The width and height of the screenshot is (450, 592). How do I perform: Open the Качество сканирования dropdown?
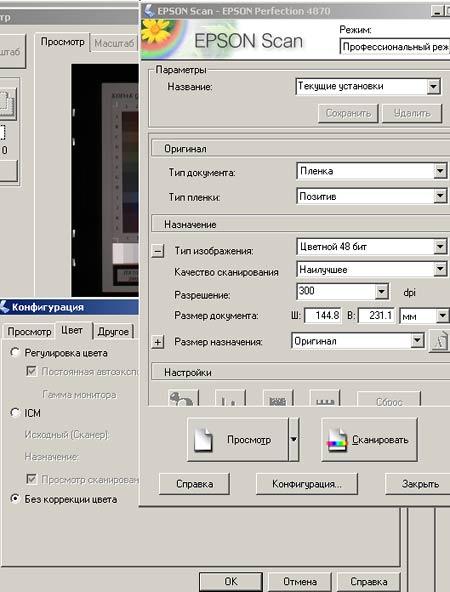440,269
